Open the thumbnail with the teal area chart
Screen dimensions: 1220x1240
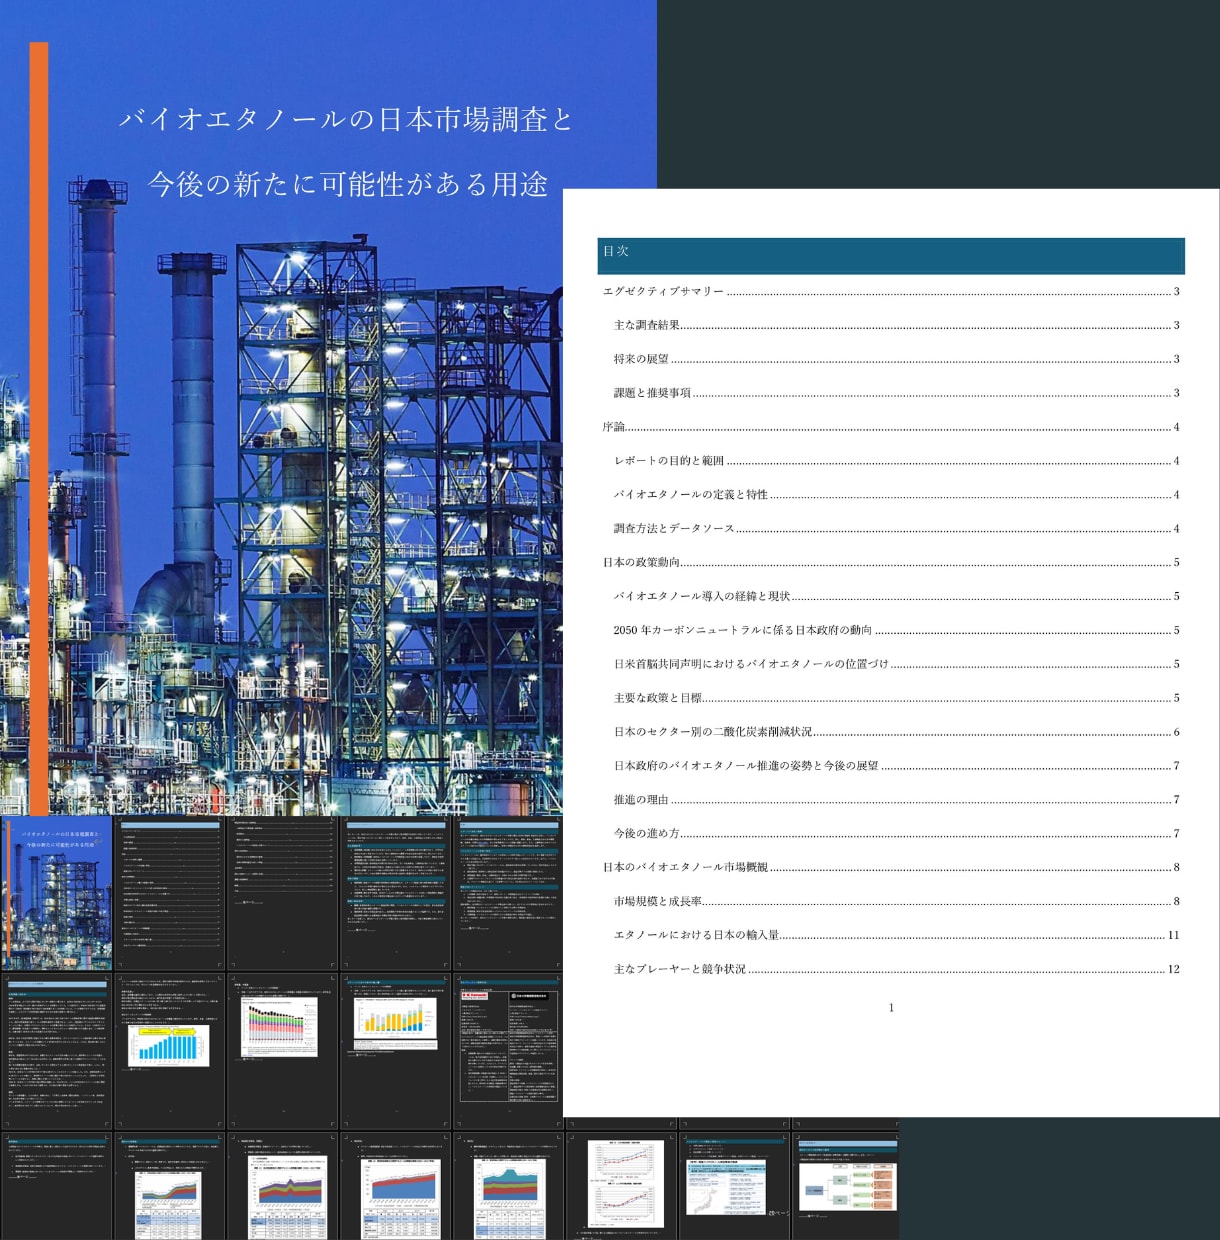point(508,1186)
